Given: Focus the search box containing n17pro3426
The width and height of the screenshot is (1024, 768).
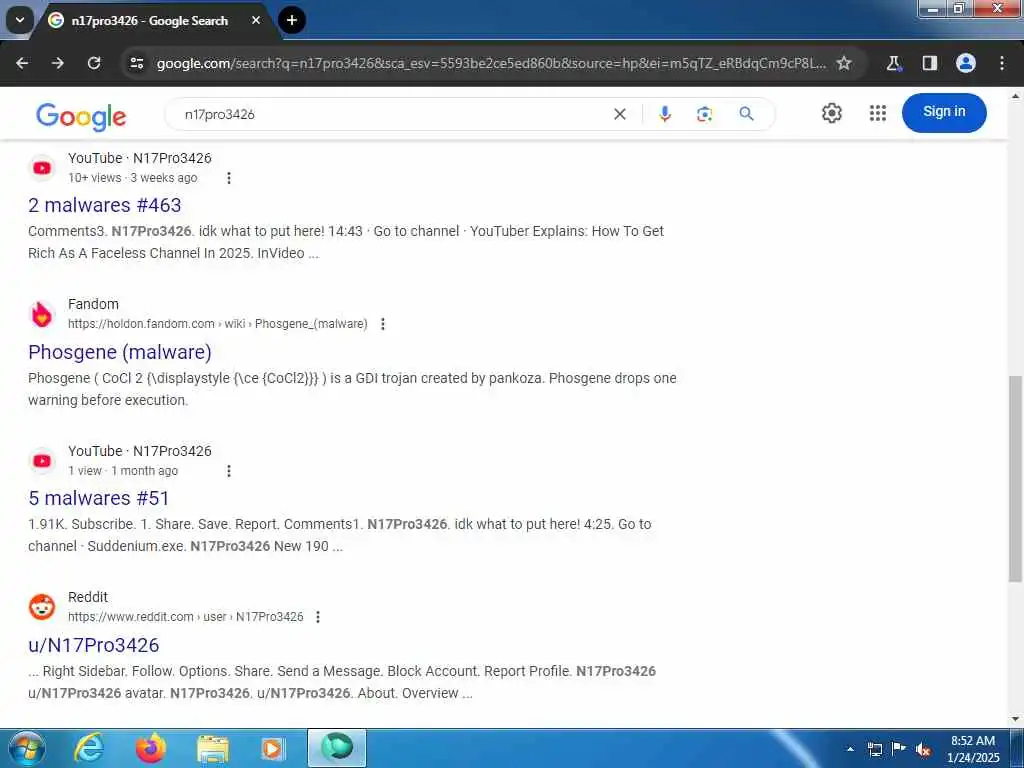Looking at the screenshot, I should (392, 114).
